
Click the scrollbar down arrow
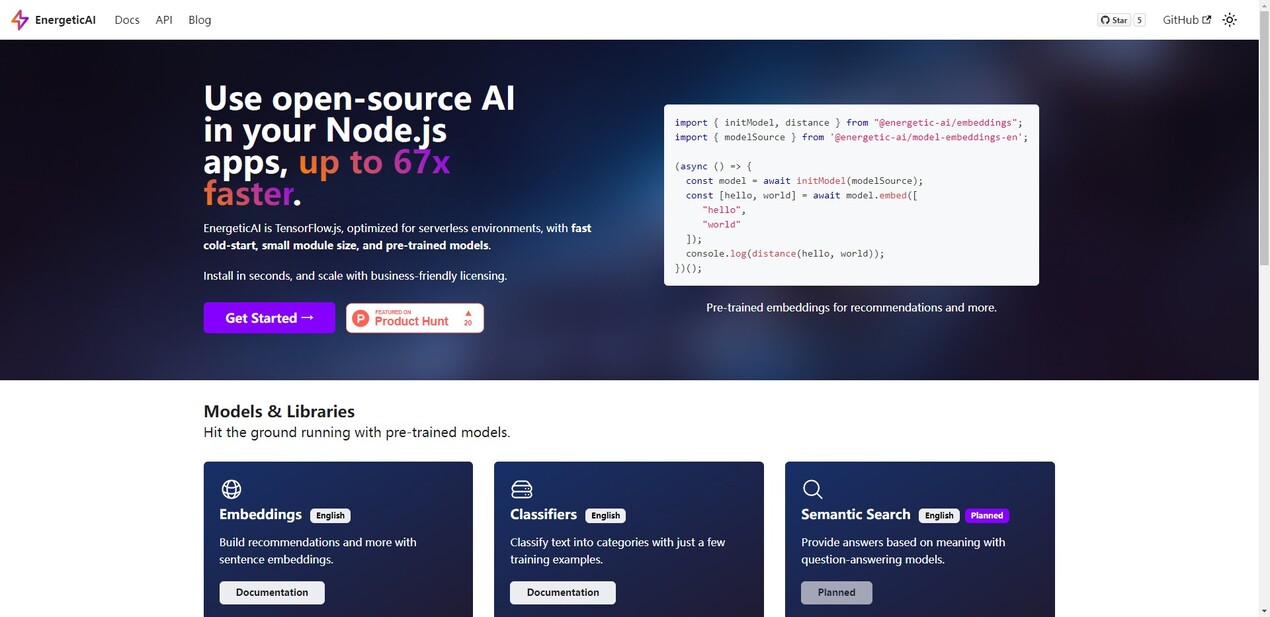pyautogui.click(x=1264, y=610)
